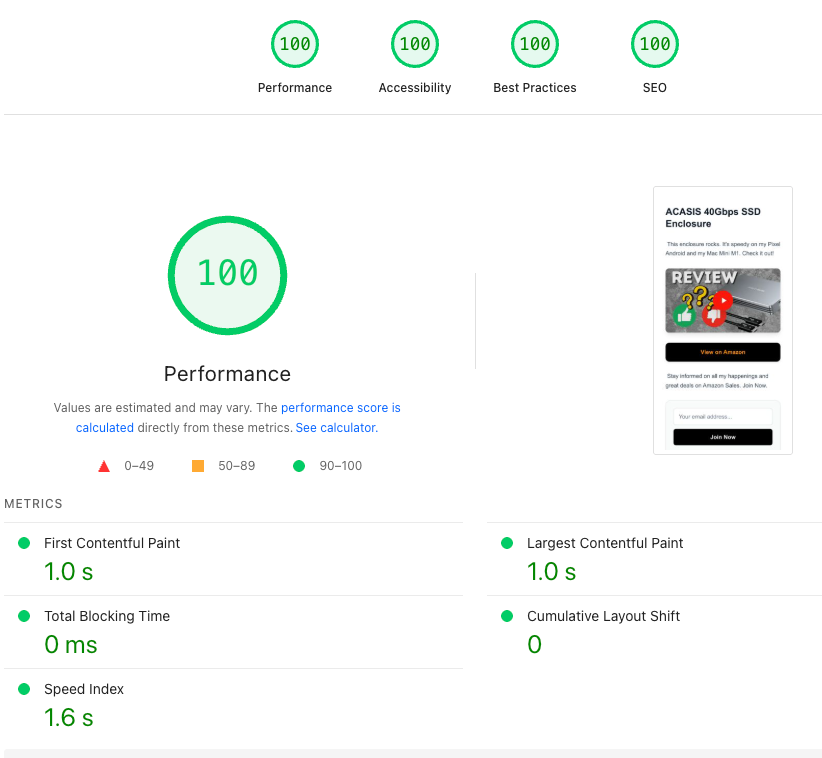This screenshot has width=822, height=758.
Task: Click the red triangle 0-49 legend icon
Action: click(104, 465)
